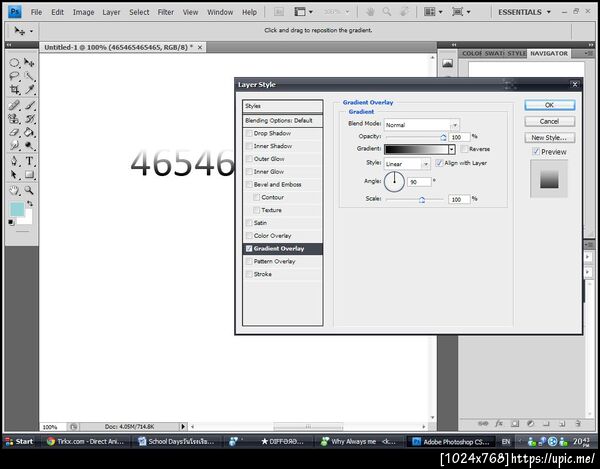Click Cancel in the Layer Style dialog
Image resolution: width=600 pixels, height=469 pixels.
549,121
